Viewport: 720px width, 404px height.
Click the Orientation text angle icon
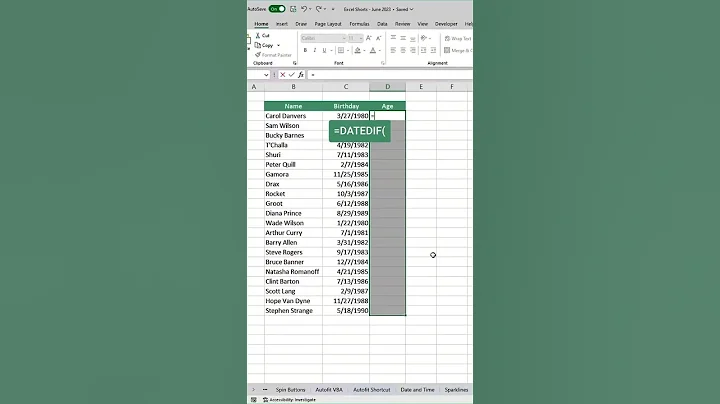coord(424,38)
